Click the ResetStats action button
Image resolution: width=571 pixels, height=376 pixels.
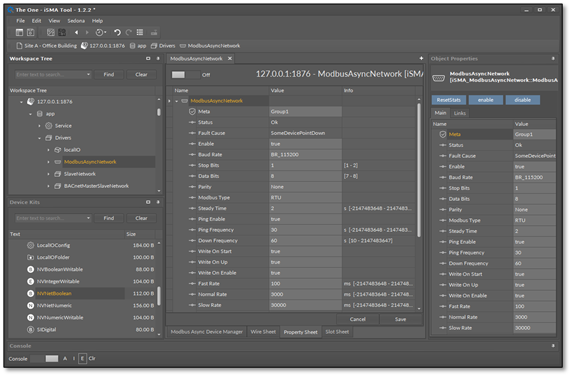(449, 100)
